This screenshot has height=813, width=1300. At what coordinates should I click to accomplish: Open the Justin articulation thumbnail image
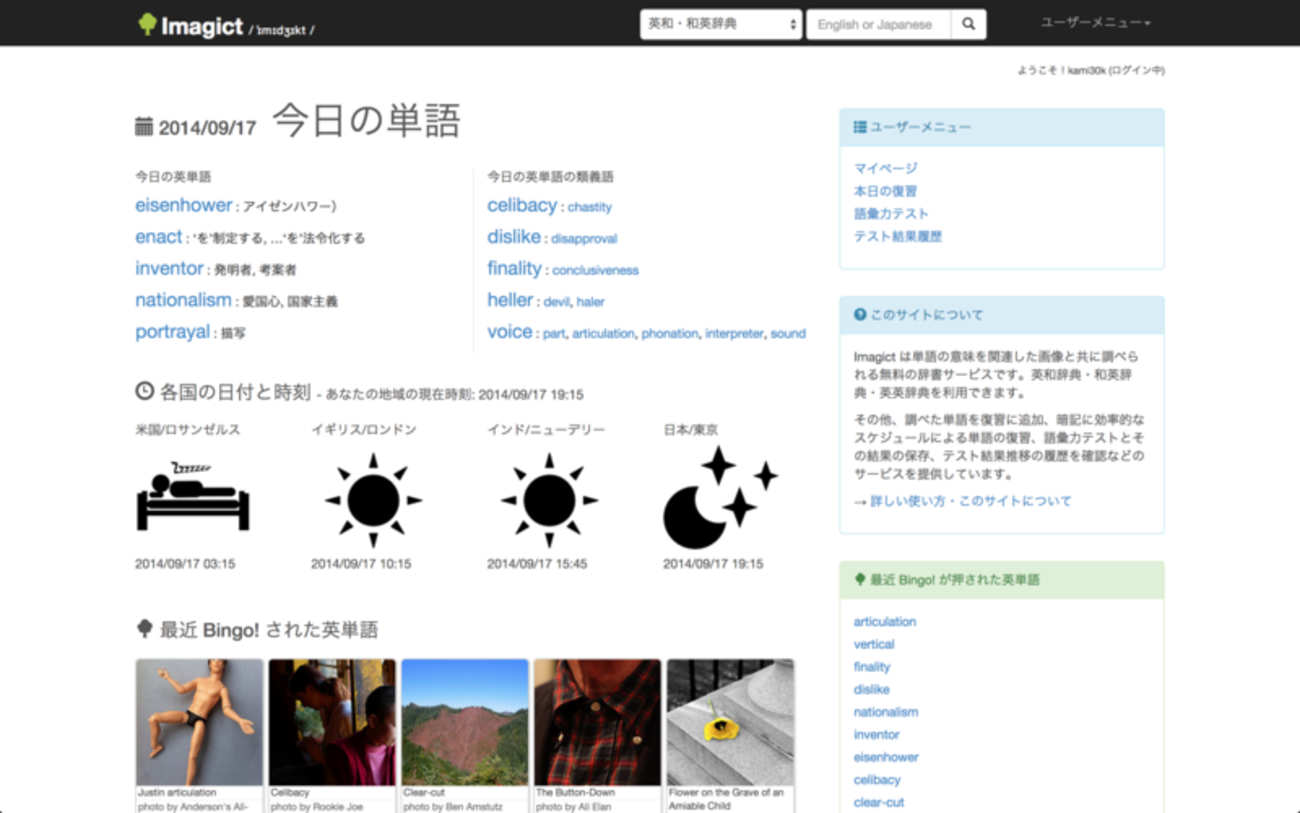pyautogui.click(x=200, y=722)
